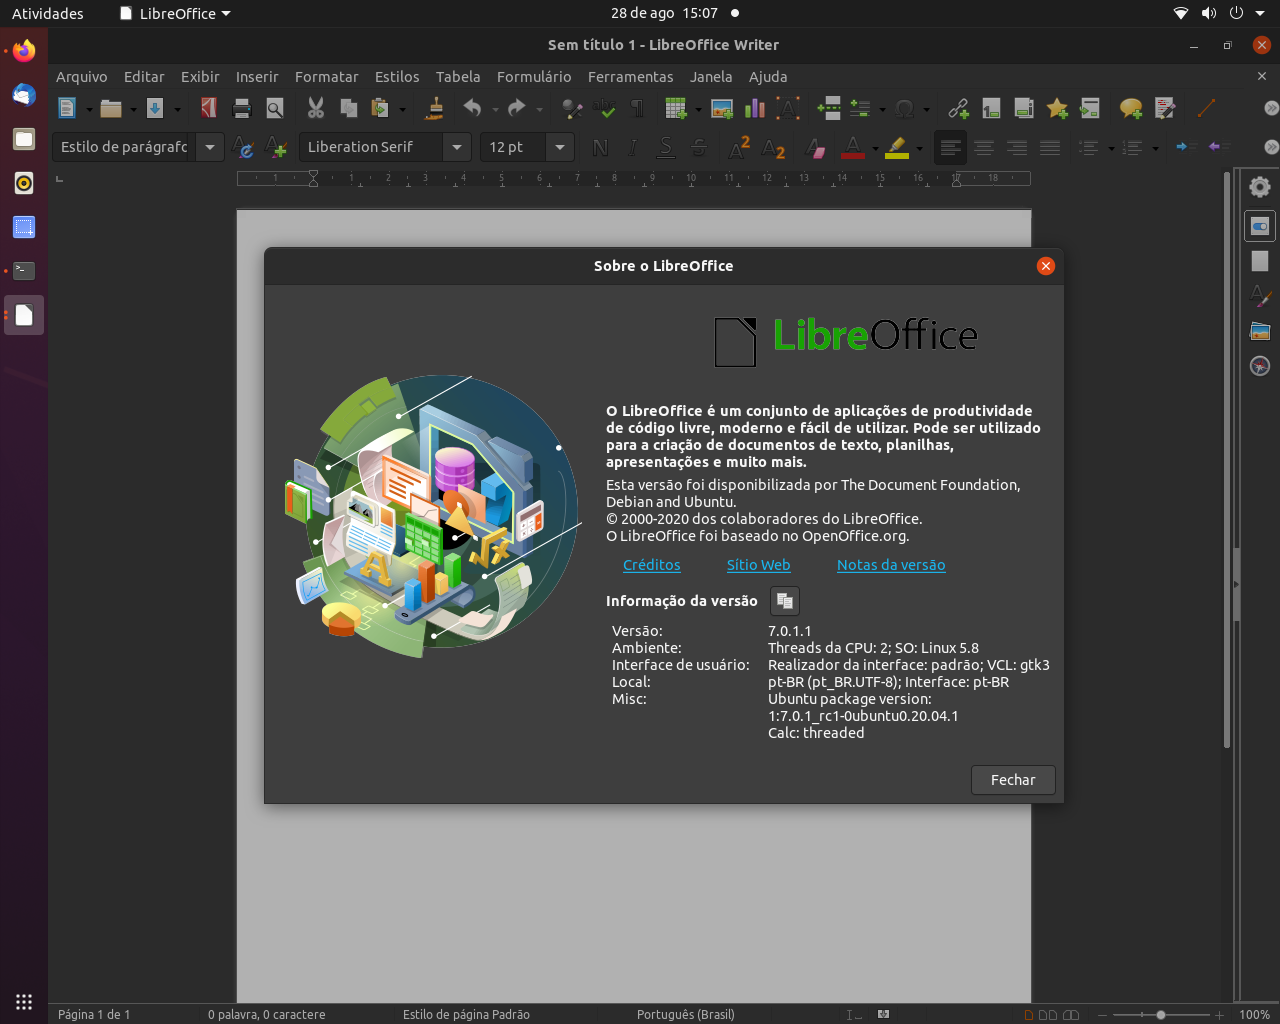
Task: Enable Center alignment button
Action: [984, 147]
